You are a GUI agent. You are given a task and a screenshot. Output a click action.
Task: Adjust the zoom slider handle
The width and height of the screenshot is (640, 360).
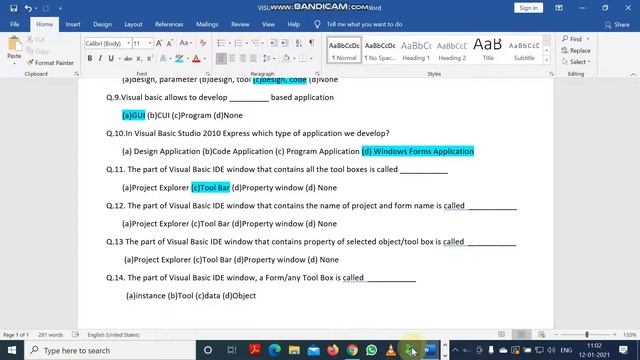pyautogui.click(x=587, y=335)
